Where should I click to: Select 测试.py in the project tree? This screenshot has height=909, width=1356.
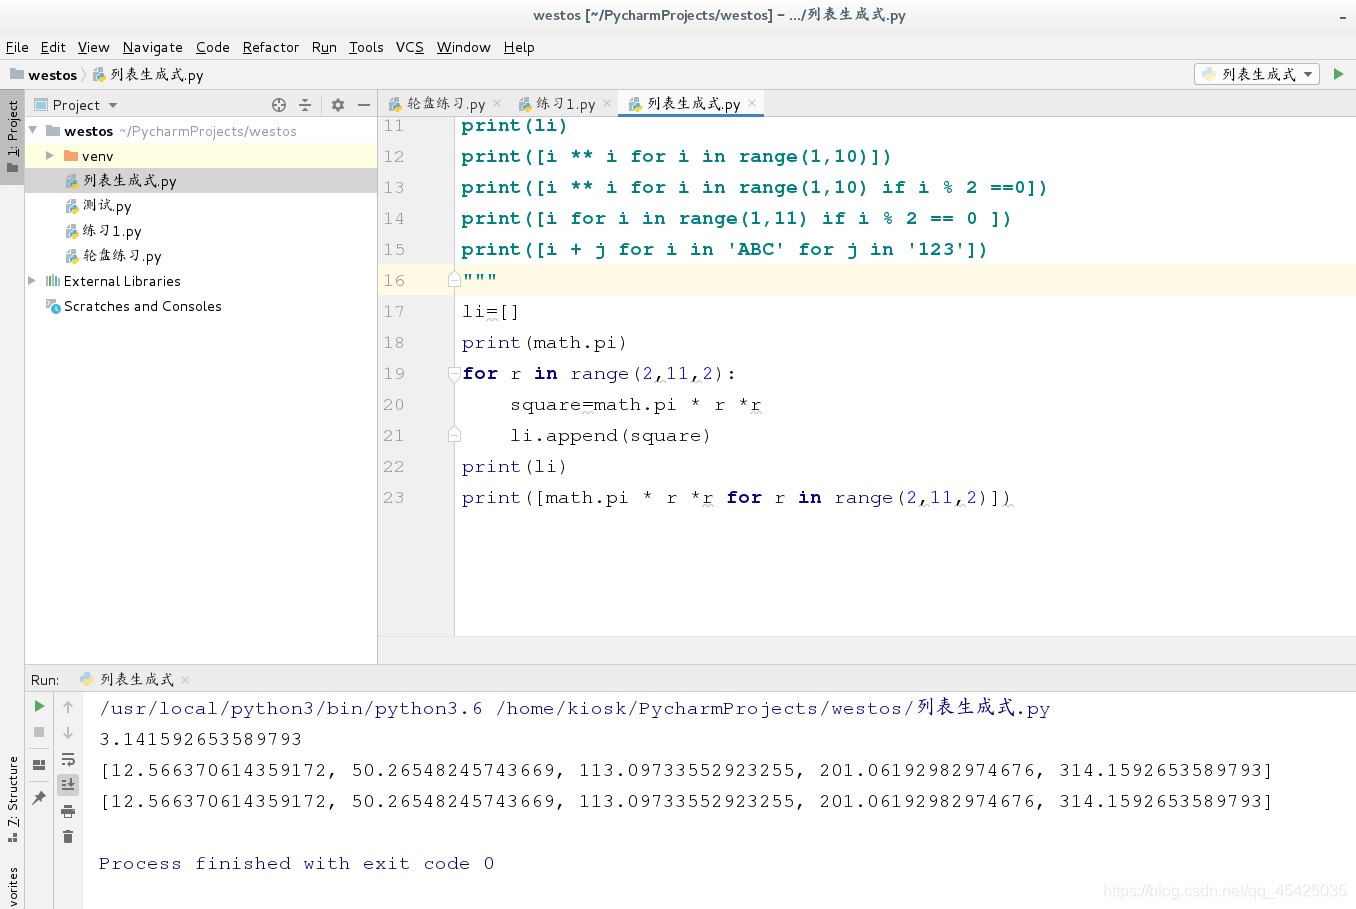click(x=106, y=206)
